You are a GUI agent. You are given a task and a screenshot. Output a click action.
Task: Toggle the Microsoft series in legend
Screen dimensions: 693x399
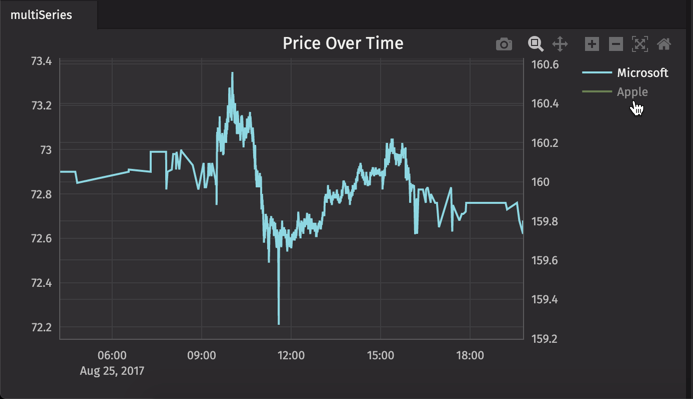click(642, 72)
